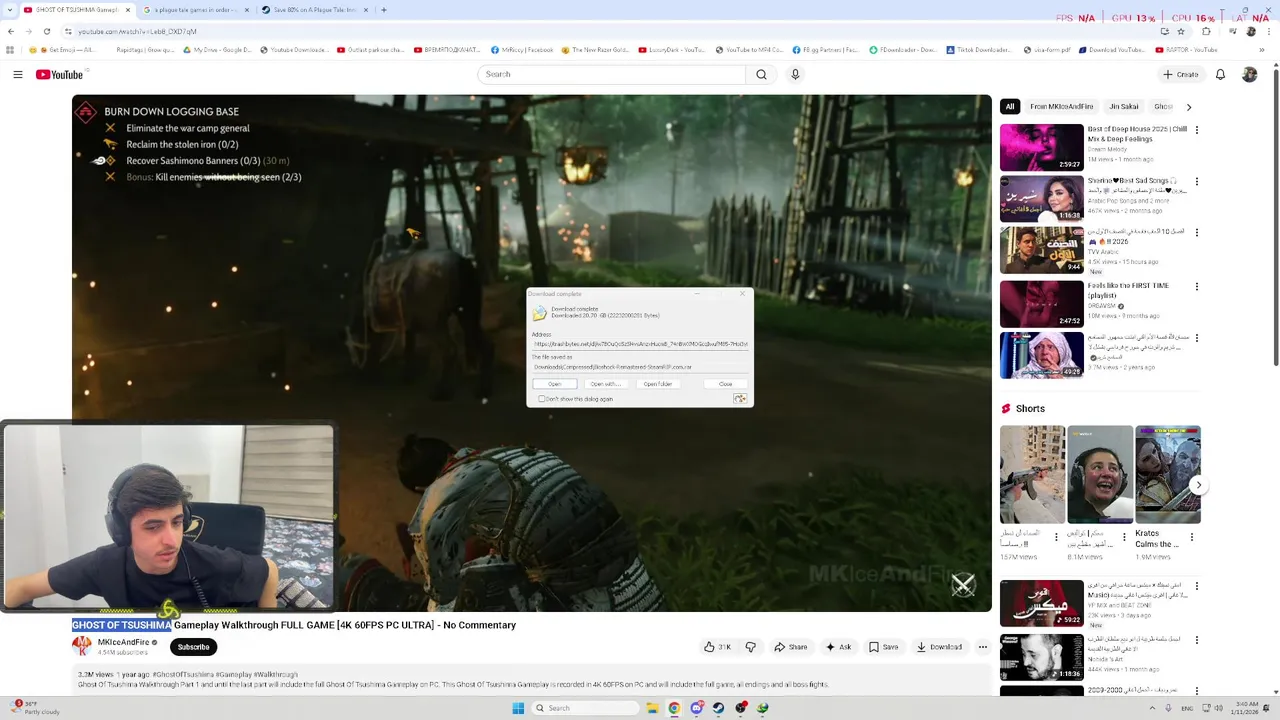This screenshot has height=720, width=1280.
Task: Open options menu for the 59:22 video
Action: point(1196,586)
